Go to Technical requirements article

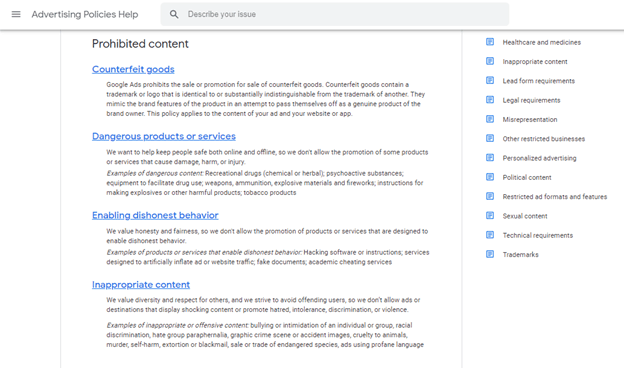538,235
